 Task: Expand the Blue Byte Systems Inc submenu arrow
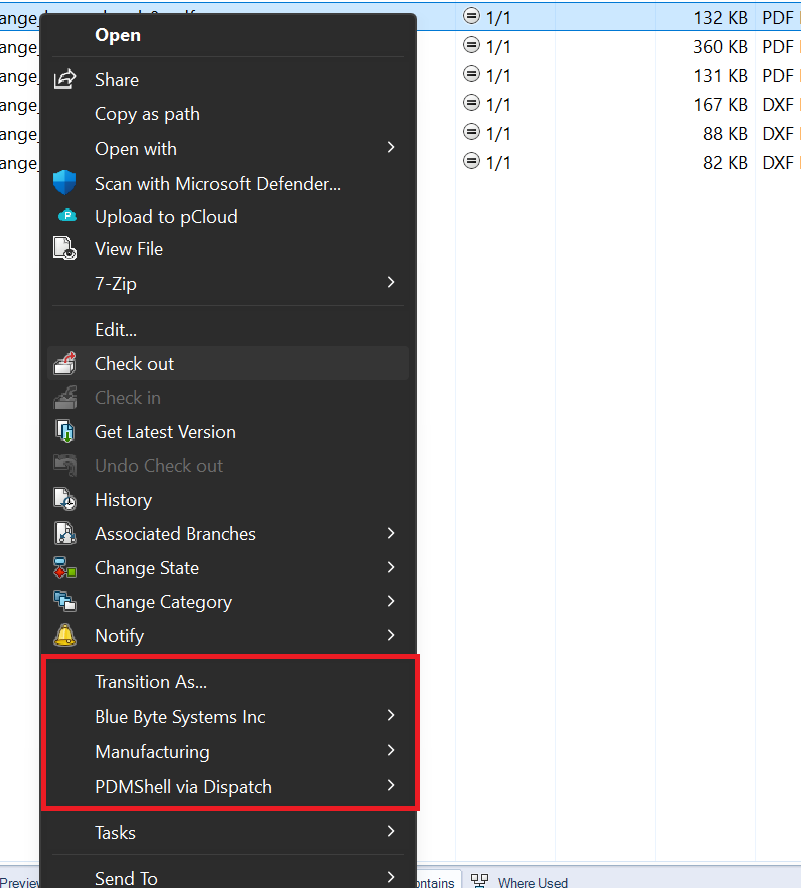click(391, 716)
